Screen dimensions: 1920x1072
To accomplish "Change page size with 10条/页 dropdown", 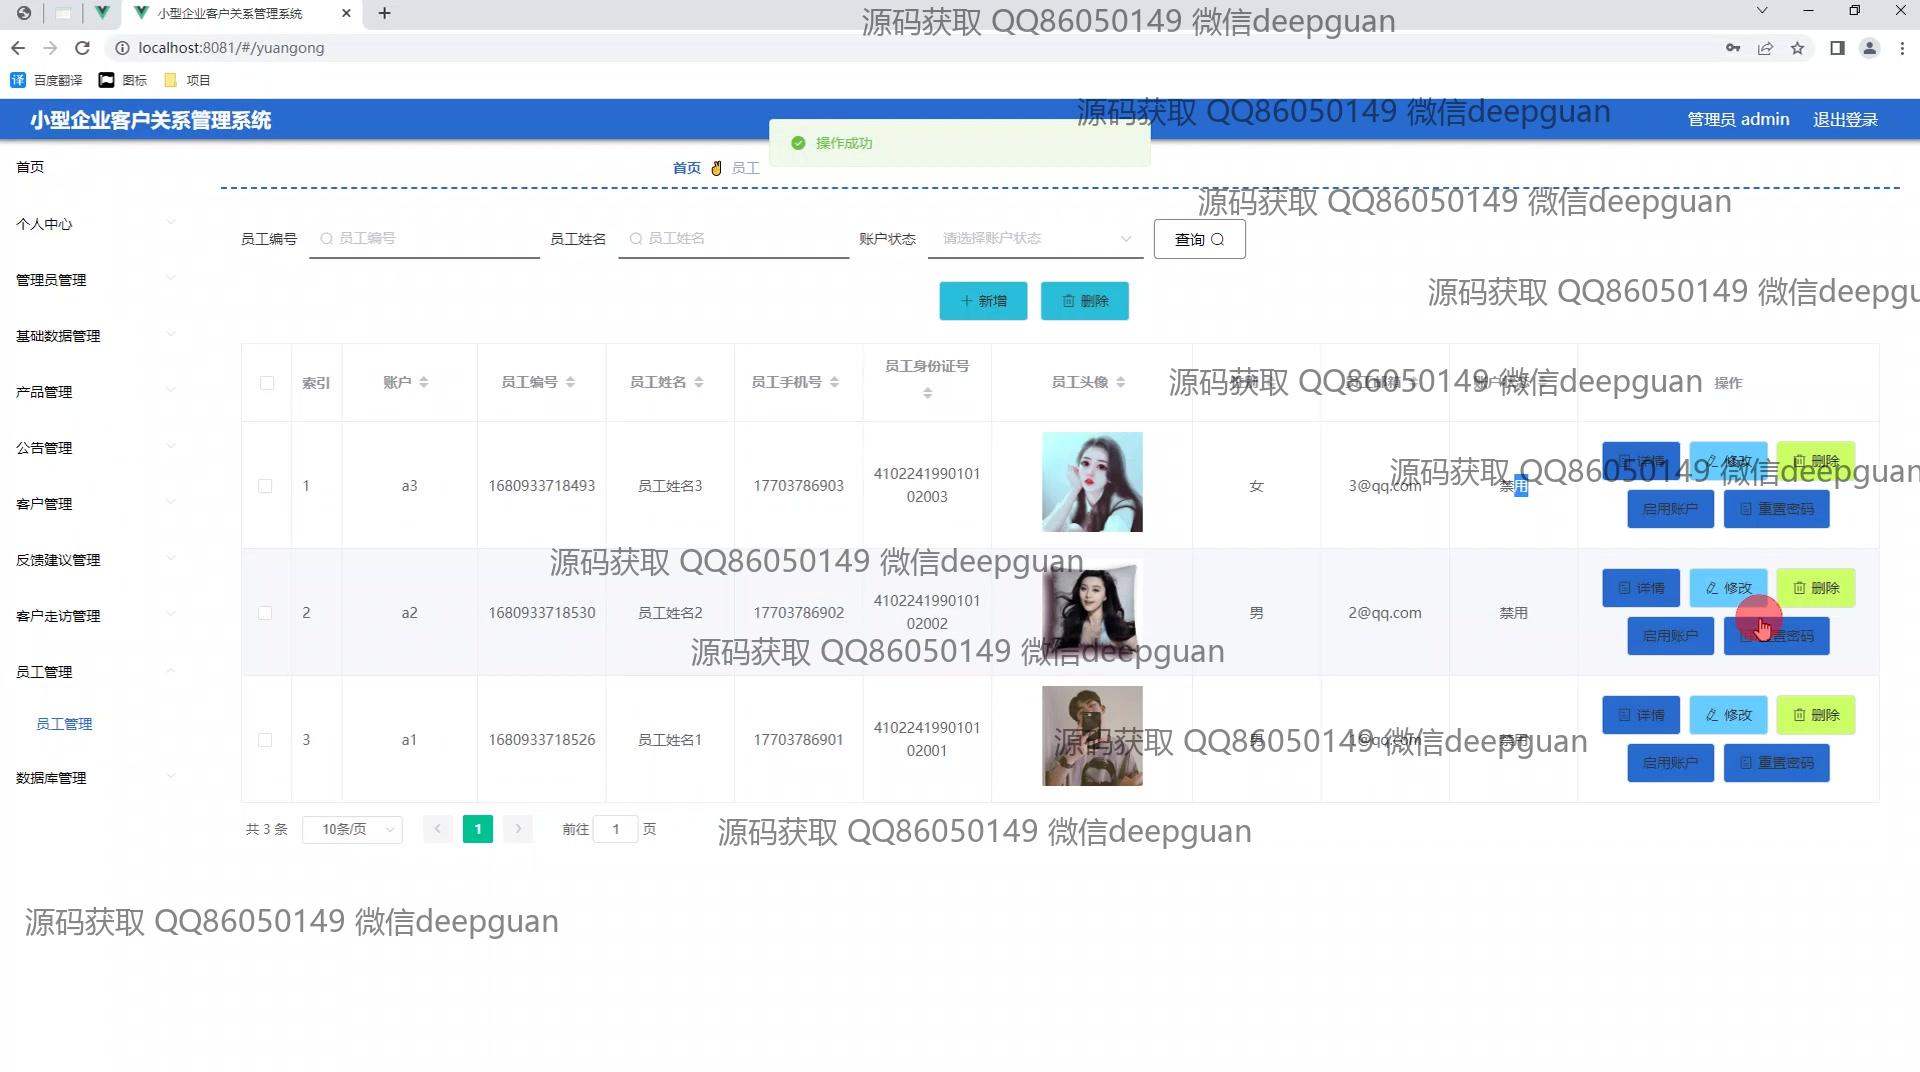I will click(x=352, y=829).
